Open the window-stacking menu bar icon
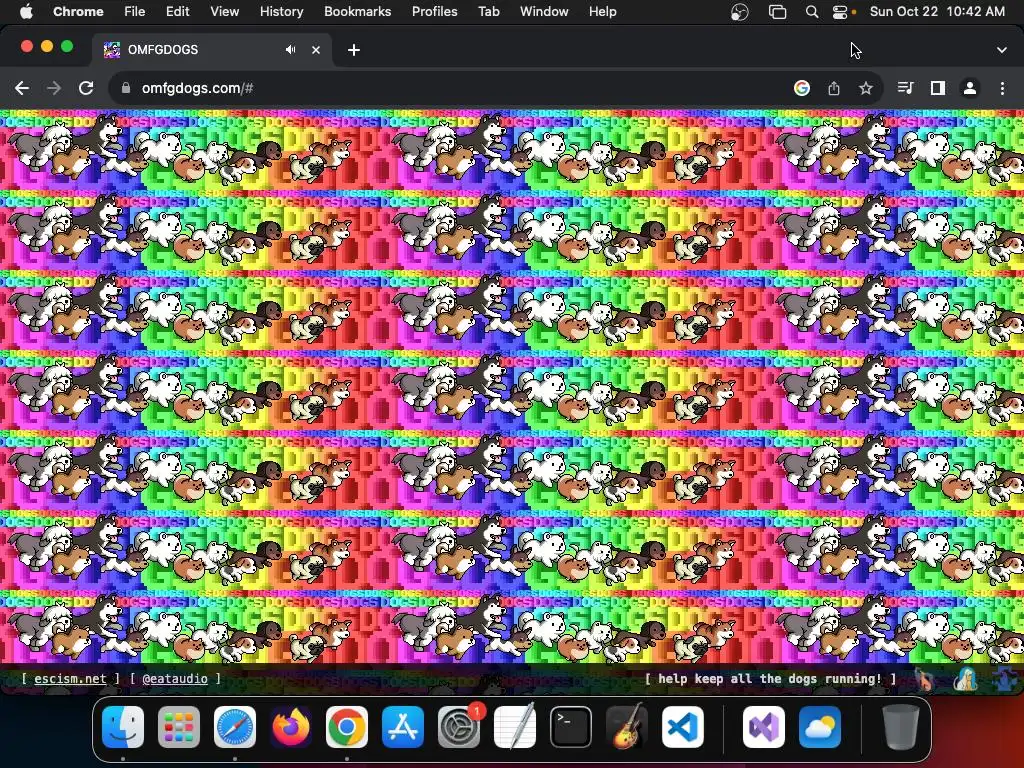The width and height of the screenshot is (1024, 768). coord(777,12)
